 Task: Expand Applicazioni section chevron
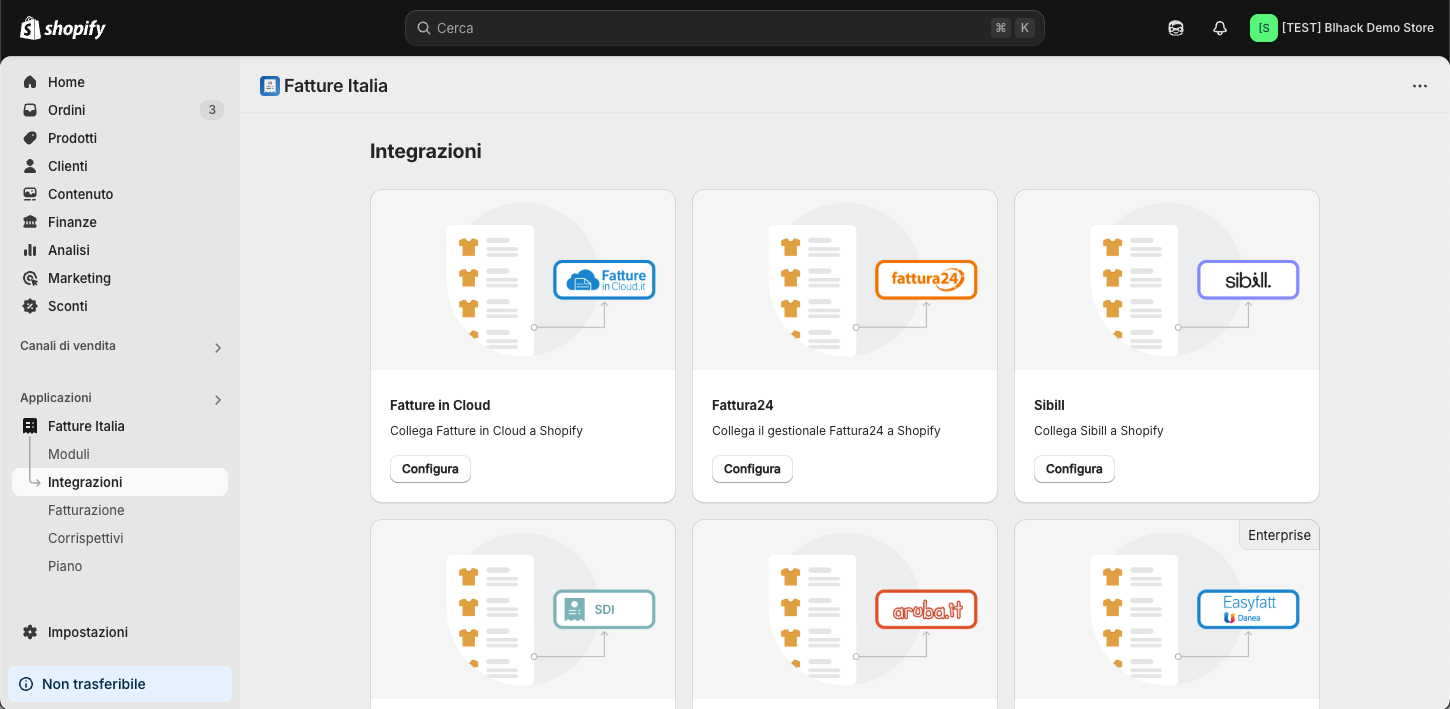click(x=218, y=400)
